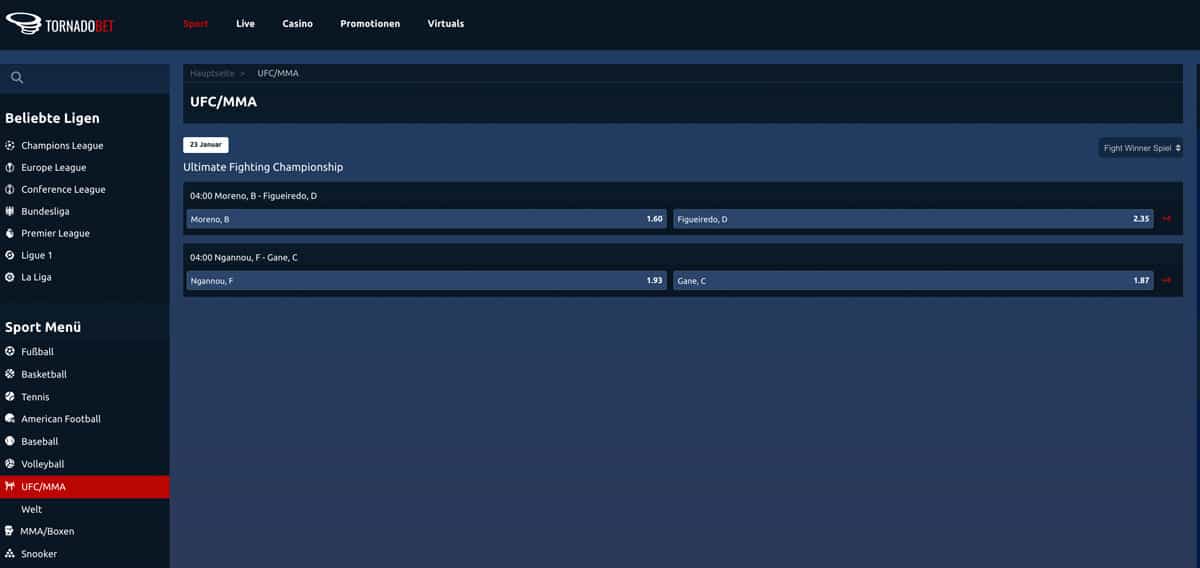Click the Bundesliga crest icon
Image resolution: width=1200 pixels, height=568 pixels.
tap(10, 211)
